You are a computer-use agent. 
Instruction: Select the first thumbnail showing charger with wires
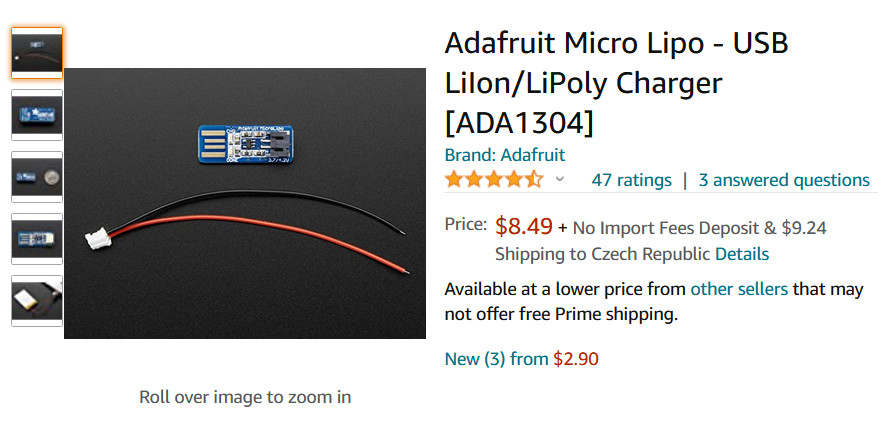pyautogui.click(x=37, y=52)
